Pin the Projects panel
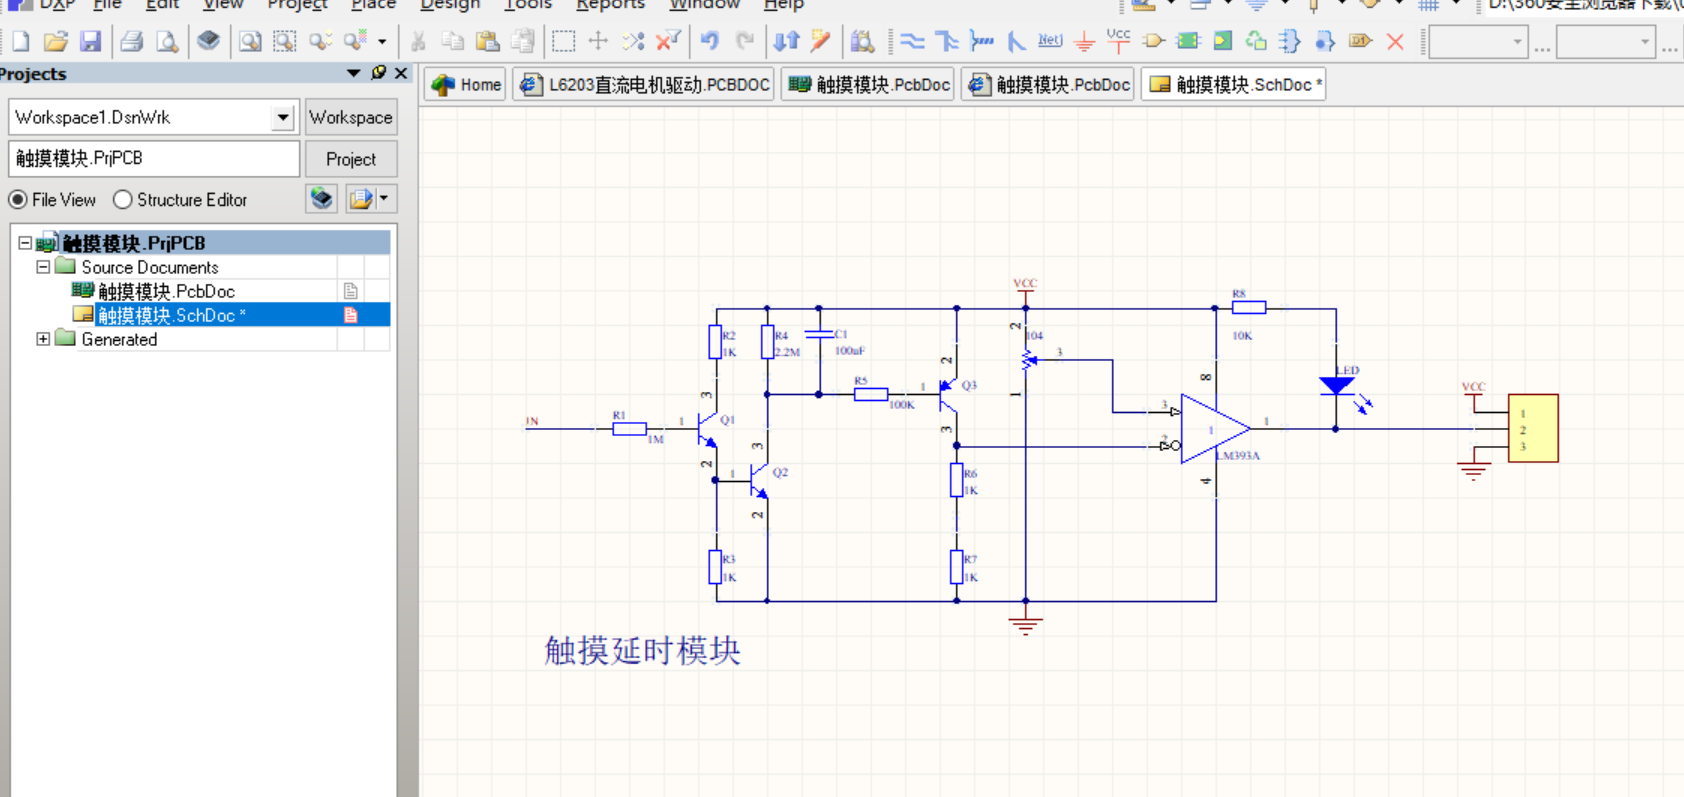The width and height of the screenshot is (1684, 797). 378,73
